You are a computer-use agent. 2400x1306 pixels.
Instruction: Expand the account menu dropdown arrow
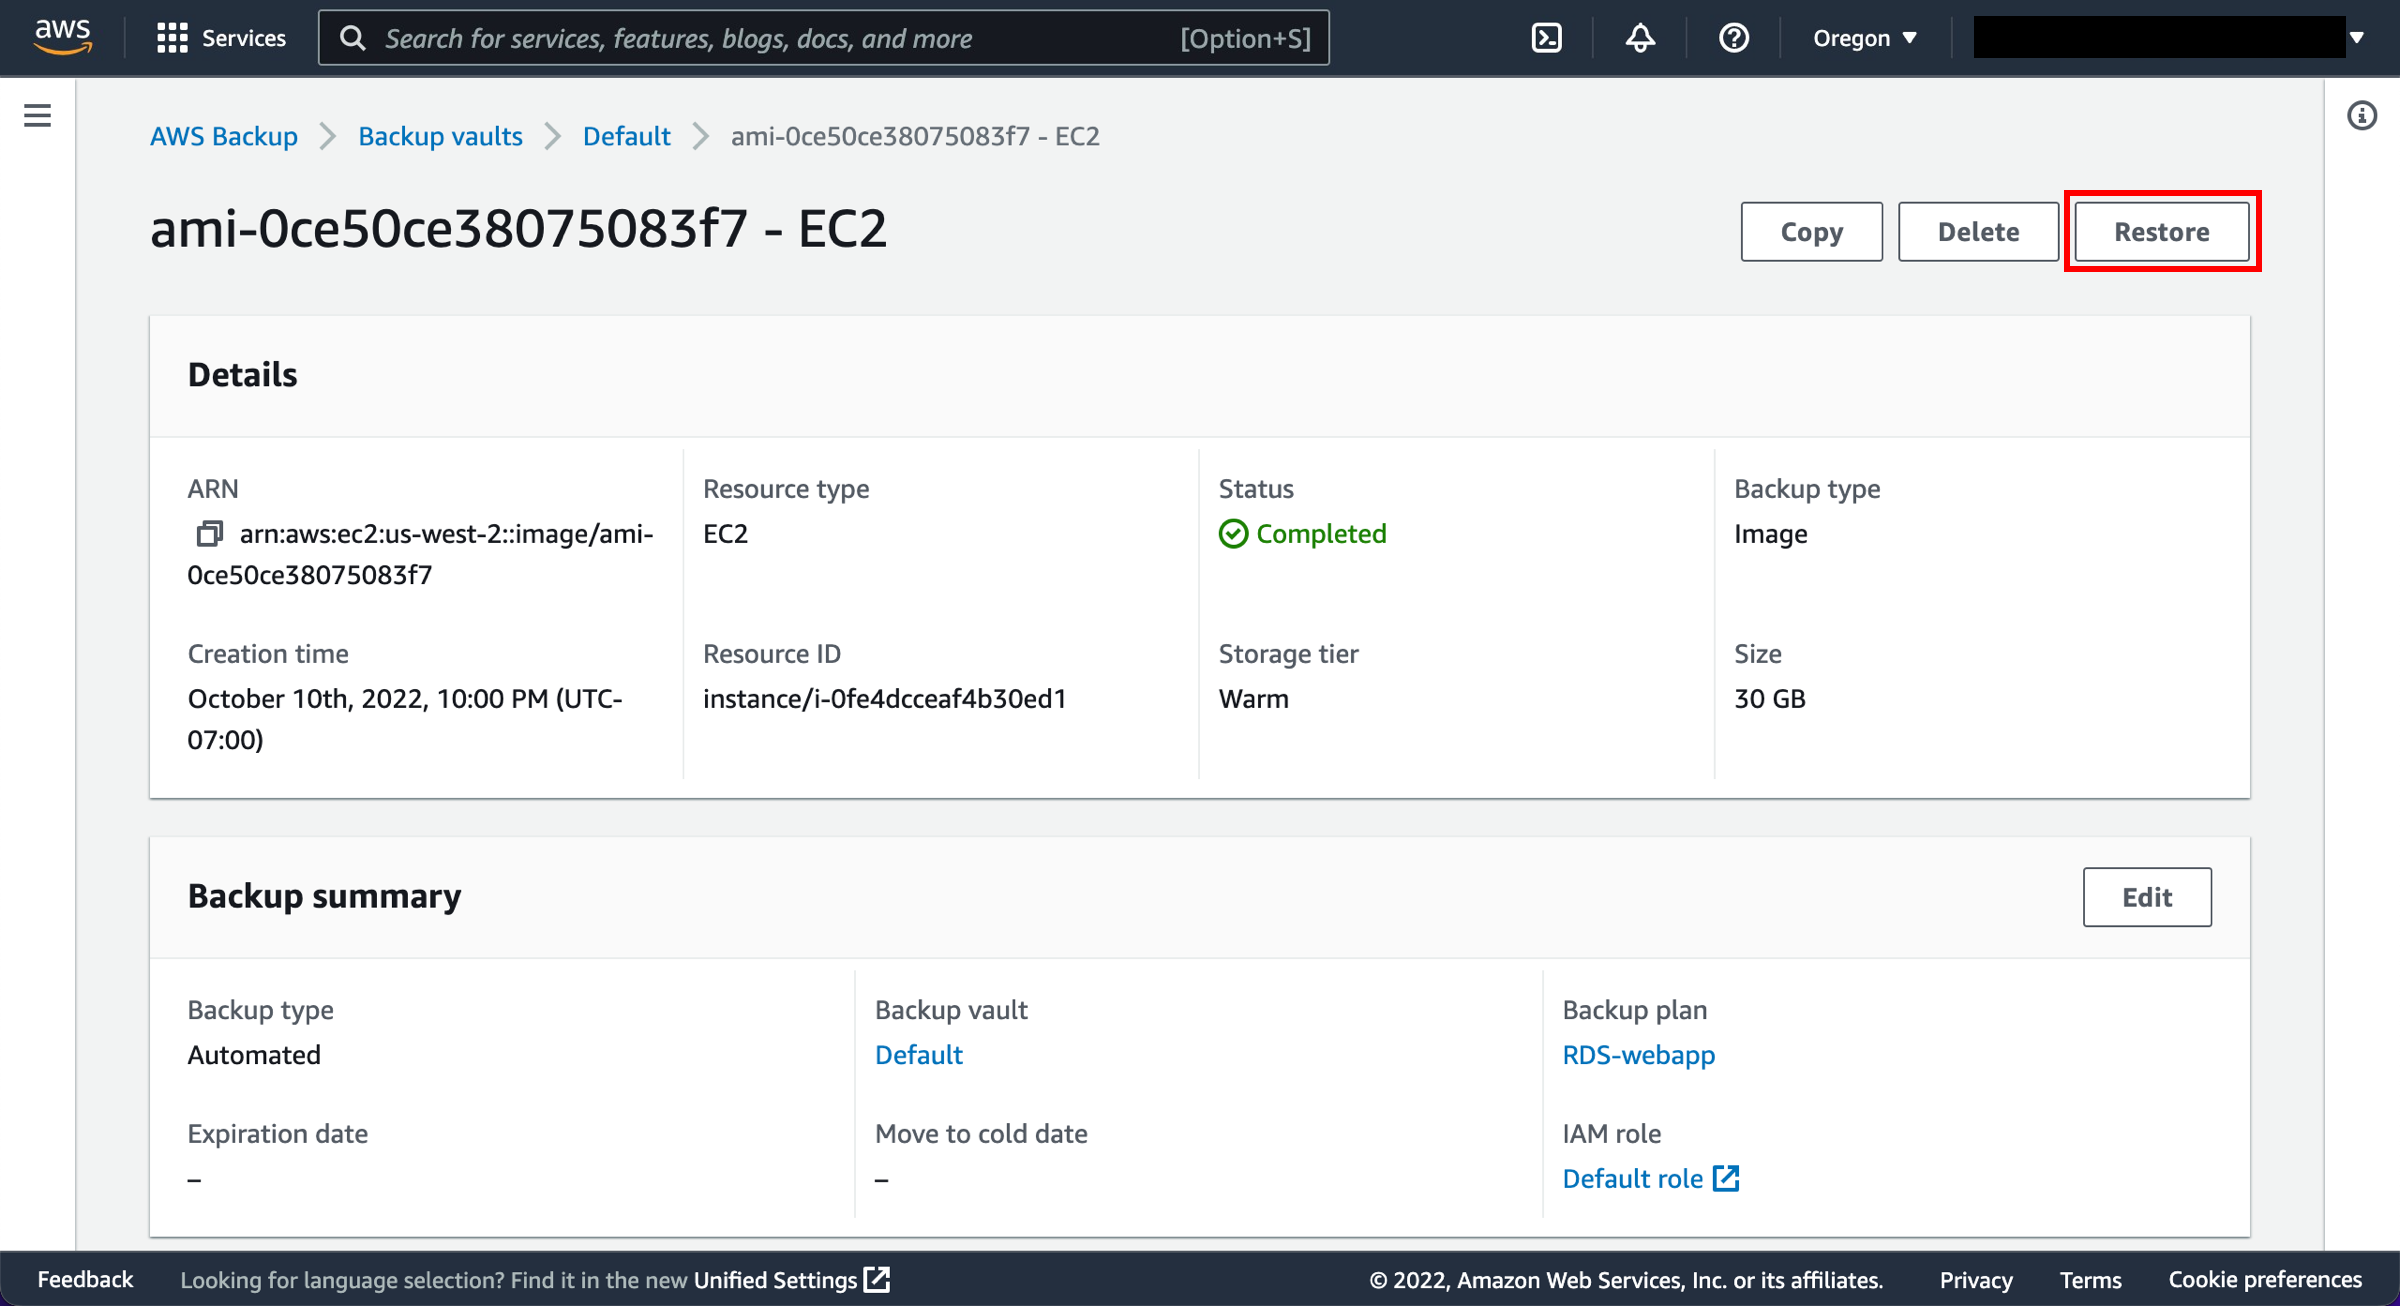point(2357,38)
